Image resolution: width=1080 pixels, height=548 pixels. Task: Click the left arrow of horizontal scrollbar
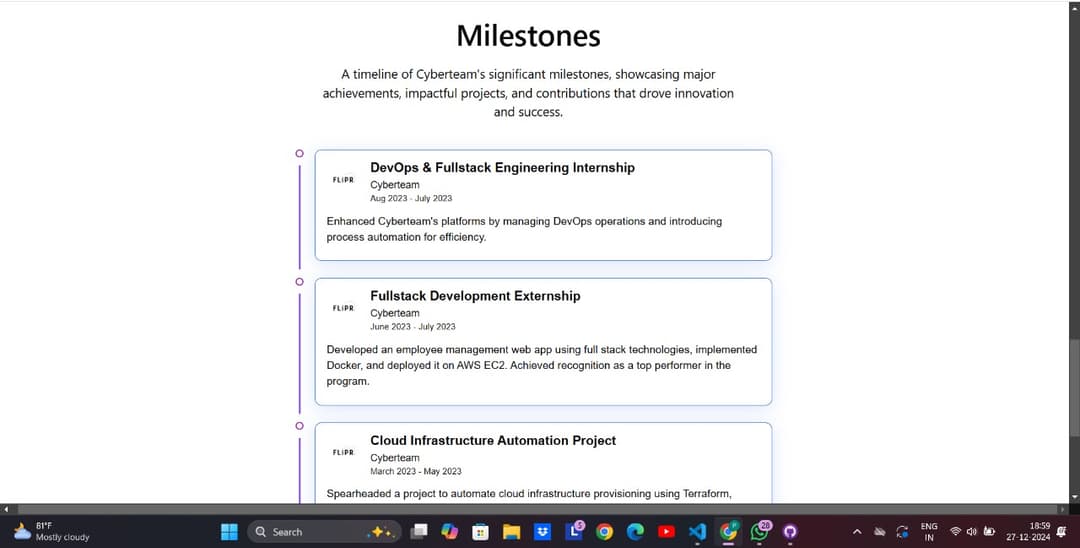click(x=6, y=509)
